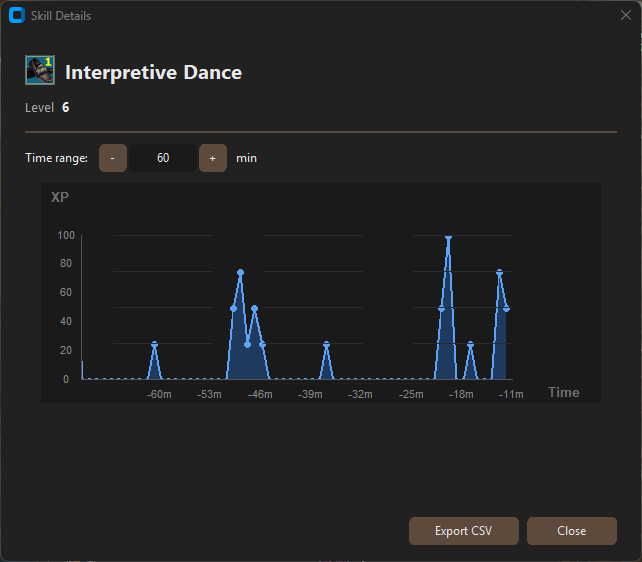Viewport: 642px width, 562px height.
Task: Click the 0 XP axis label
Action: pos(66,379)
